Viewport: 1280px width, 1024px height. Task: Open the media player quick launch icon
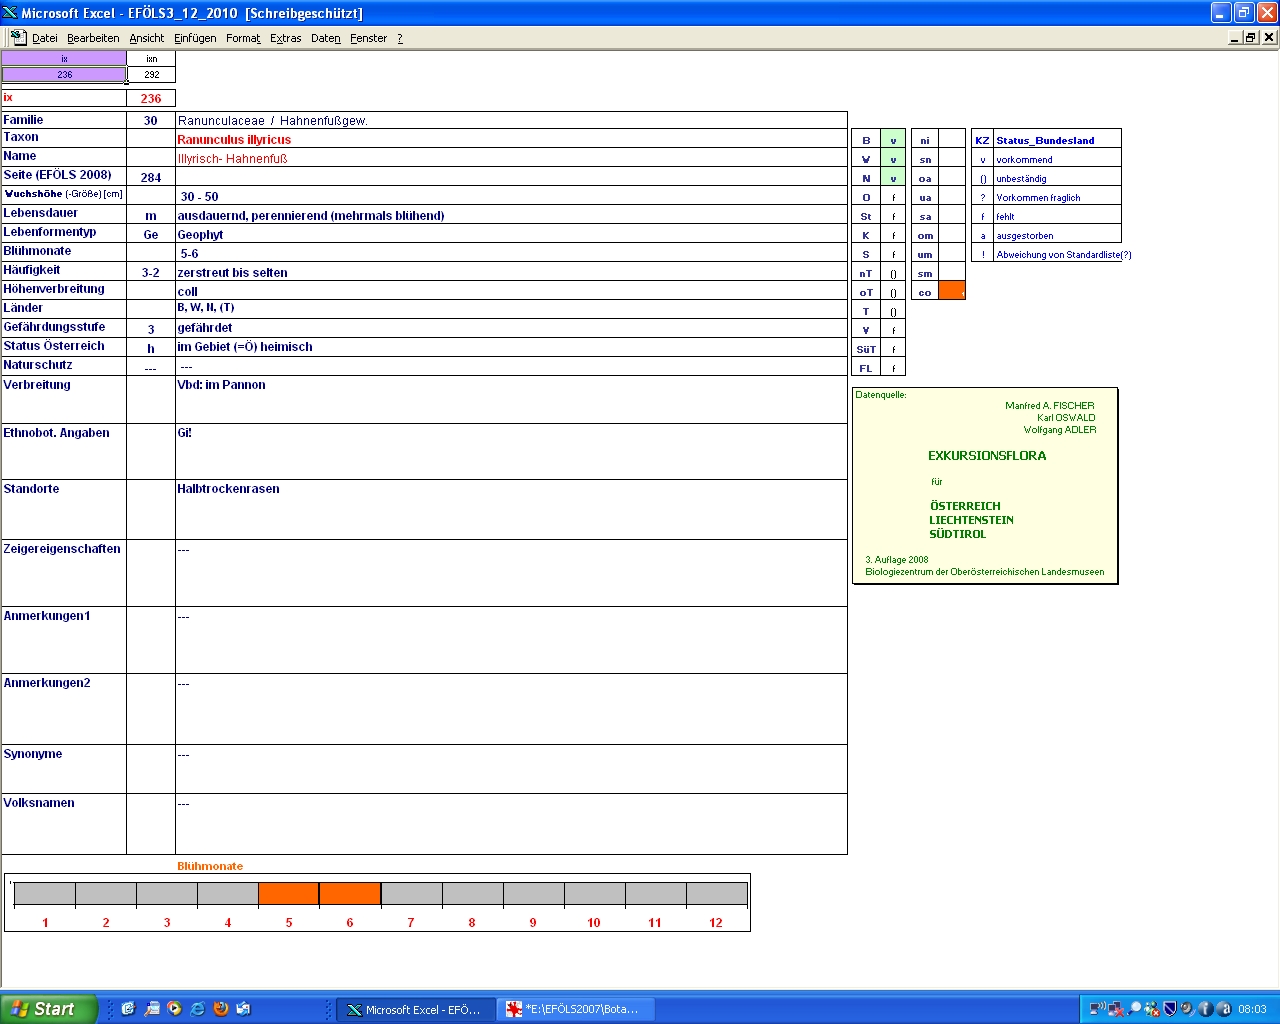(x=174, y=1009)
